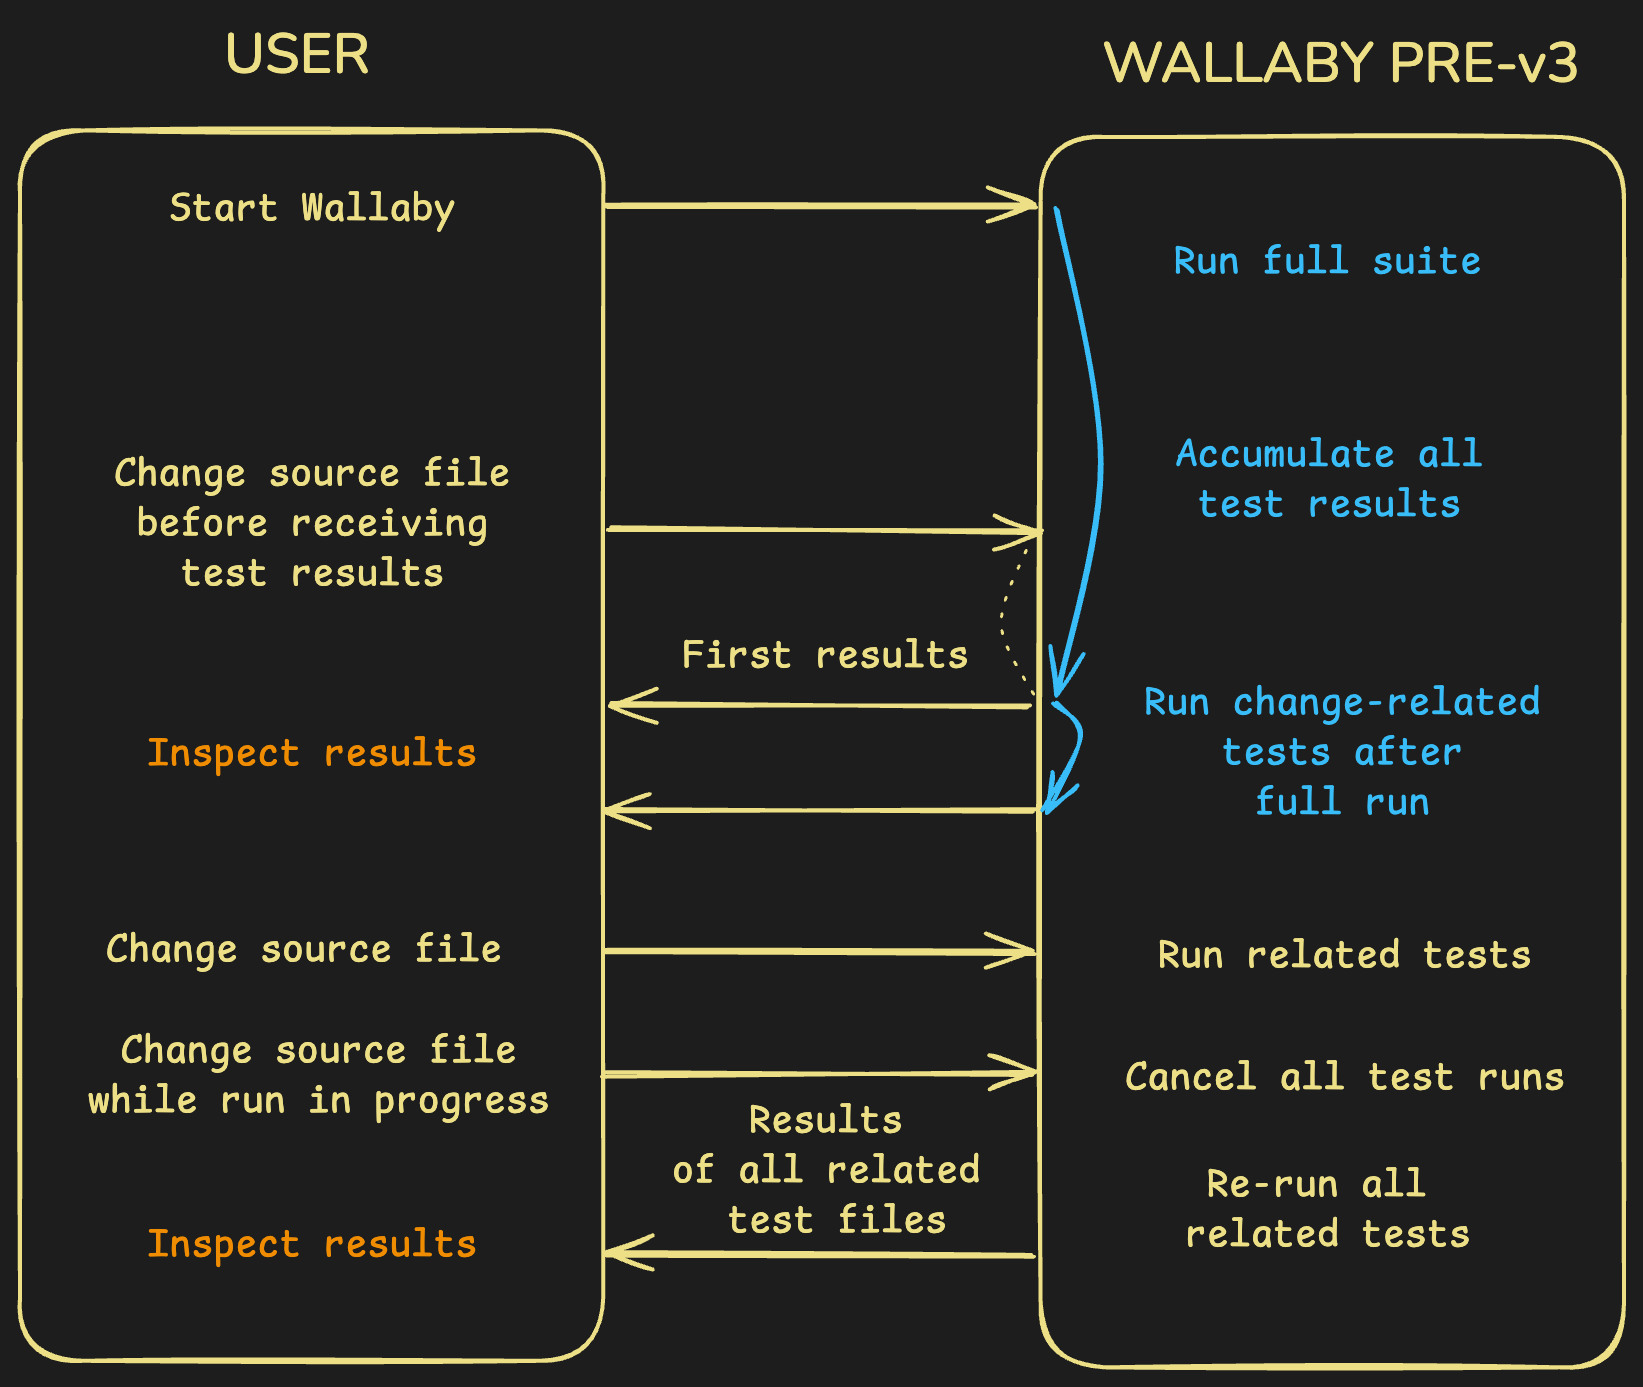Select the Re-run all related tests label

point(1327,1209)
